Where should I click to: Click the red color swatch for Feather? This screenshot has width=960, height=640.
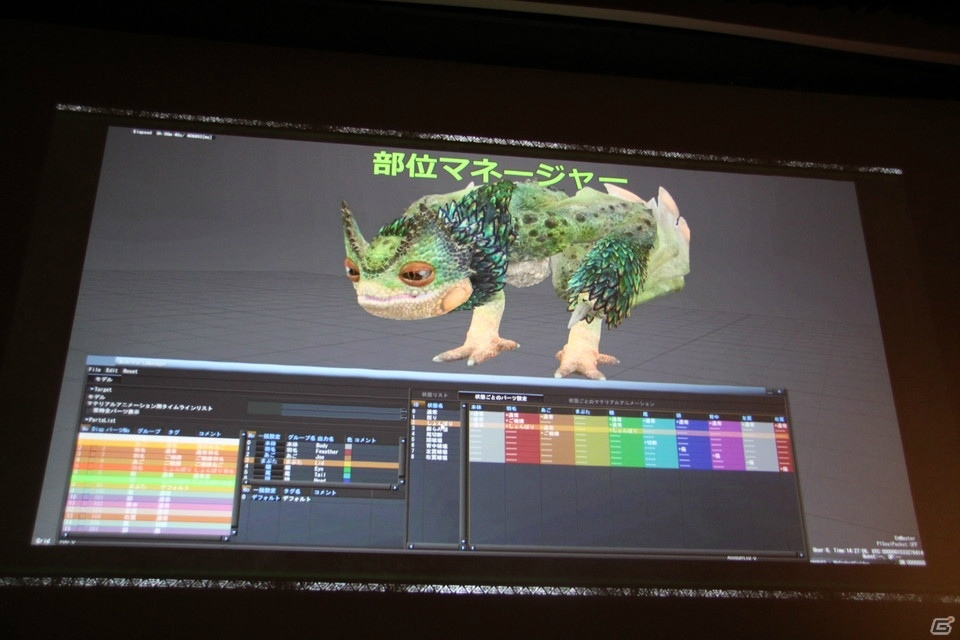[348, 451]
